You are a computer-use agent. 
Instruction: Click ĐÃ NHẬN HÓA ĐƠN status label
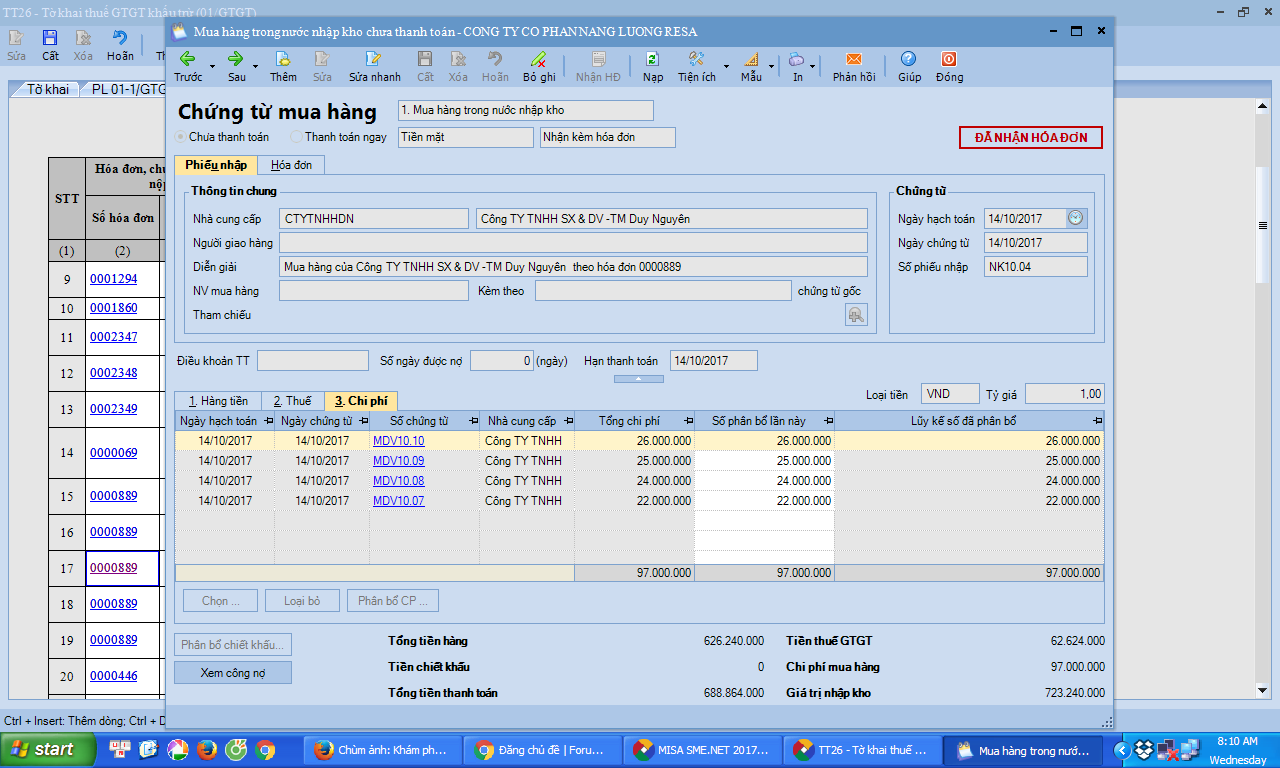tap(1031, 138)
